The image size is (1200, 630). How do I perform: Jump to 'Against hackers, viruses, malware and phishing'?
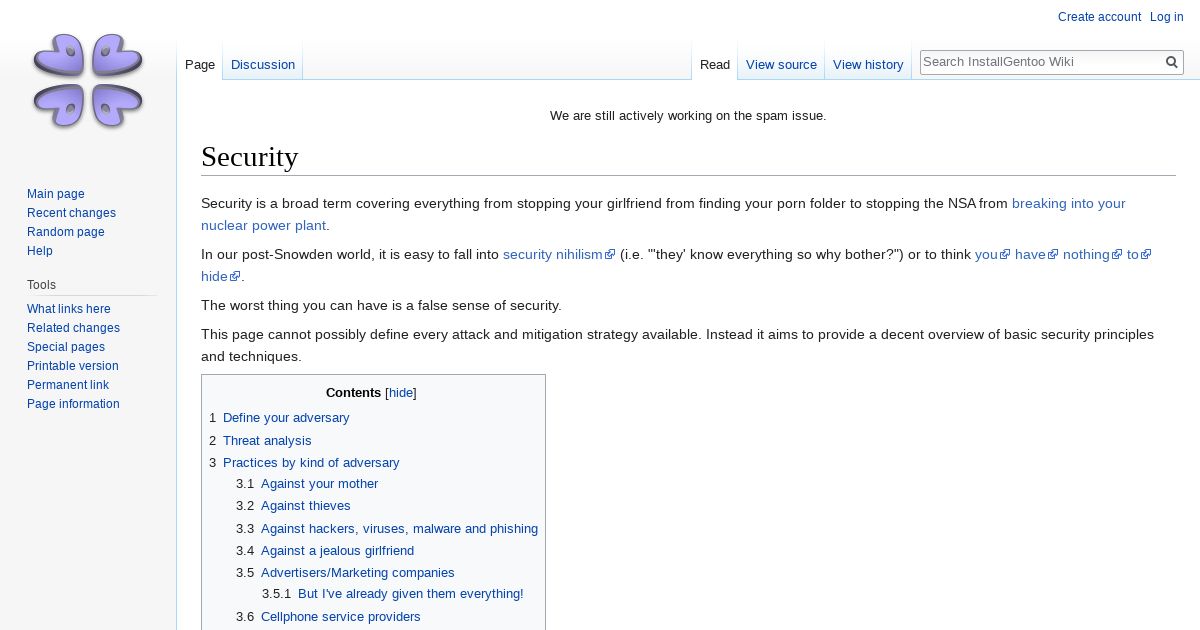pyautogui.click(x=399, y=528)
